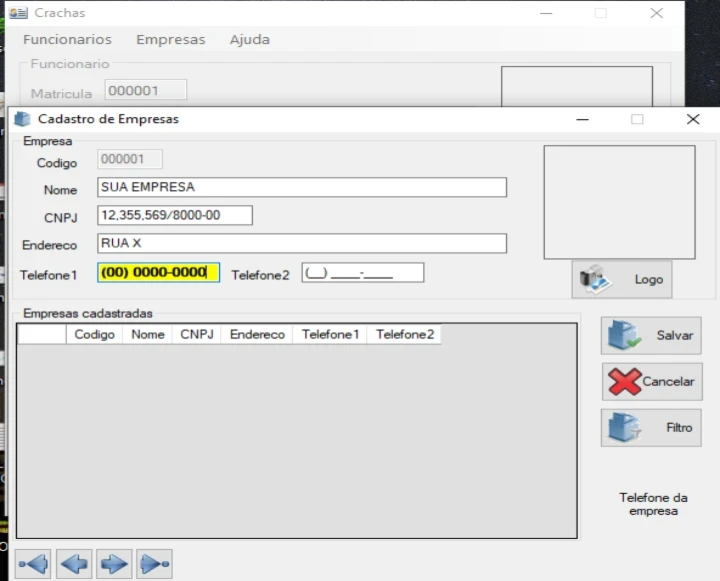
Task: Open the Empresas menu
Action: pos(170,40)
